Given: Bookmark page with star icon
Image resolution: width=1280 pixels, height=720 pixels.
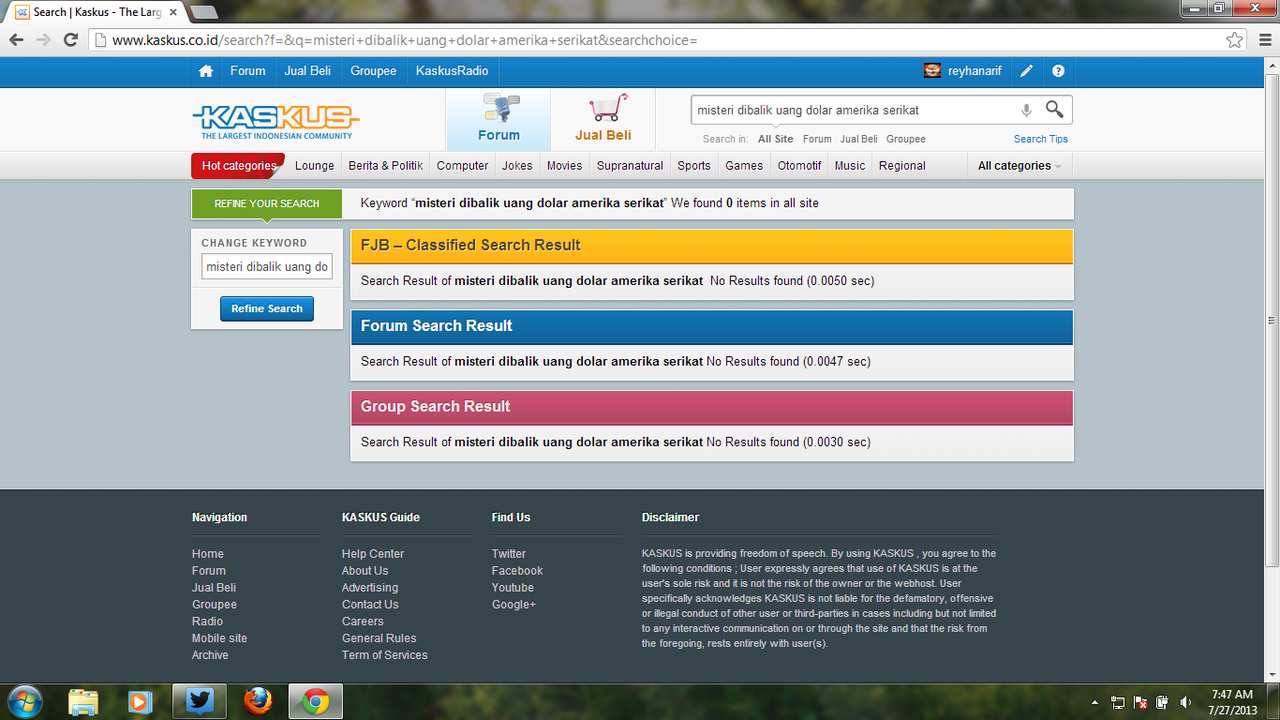Looking at the screenshot, I should (1235, 40).
